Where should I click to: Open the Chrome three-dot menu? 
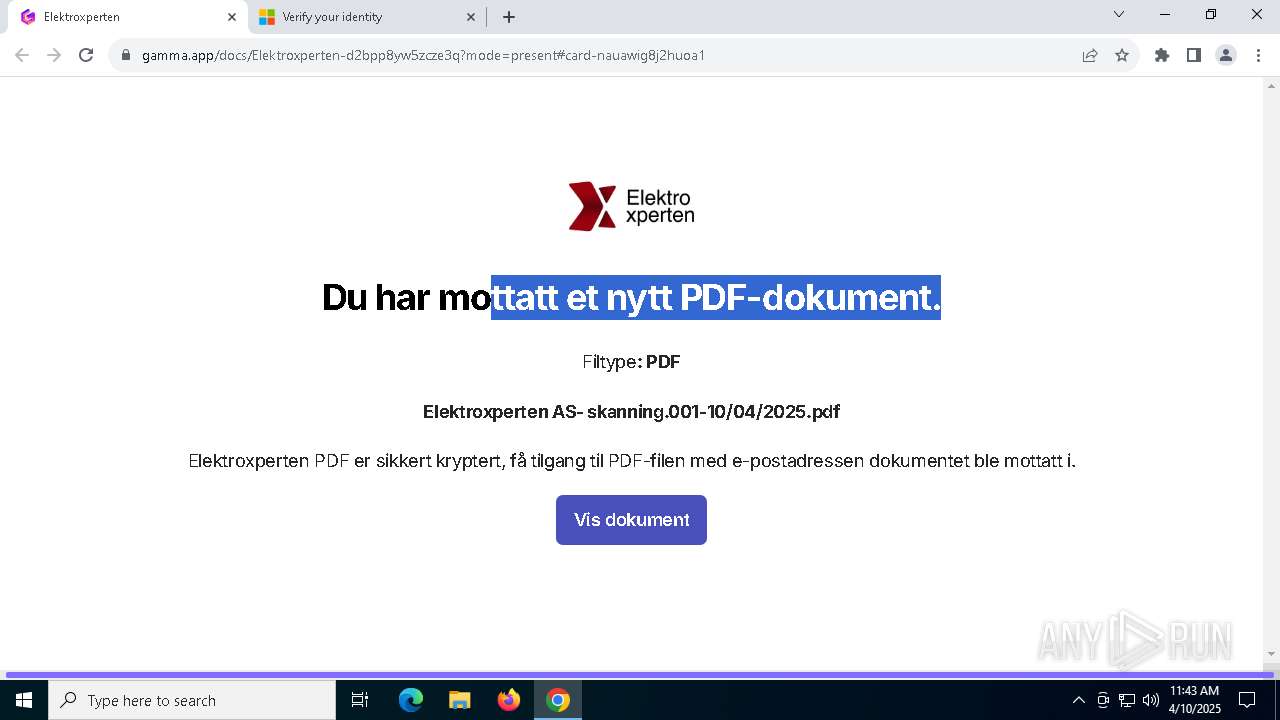[1258, 55]
